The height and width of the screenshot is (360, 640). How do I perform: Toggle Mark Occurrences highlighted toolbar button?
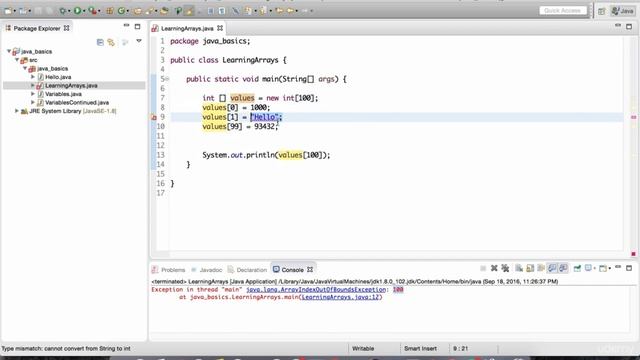(x=189, y=11)
